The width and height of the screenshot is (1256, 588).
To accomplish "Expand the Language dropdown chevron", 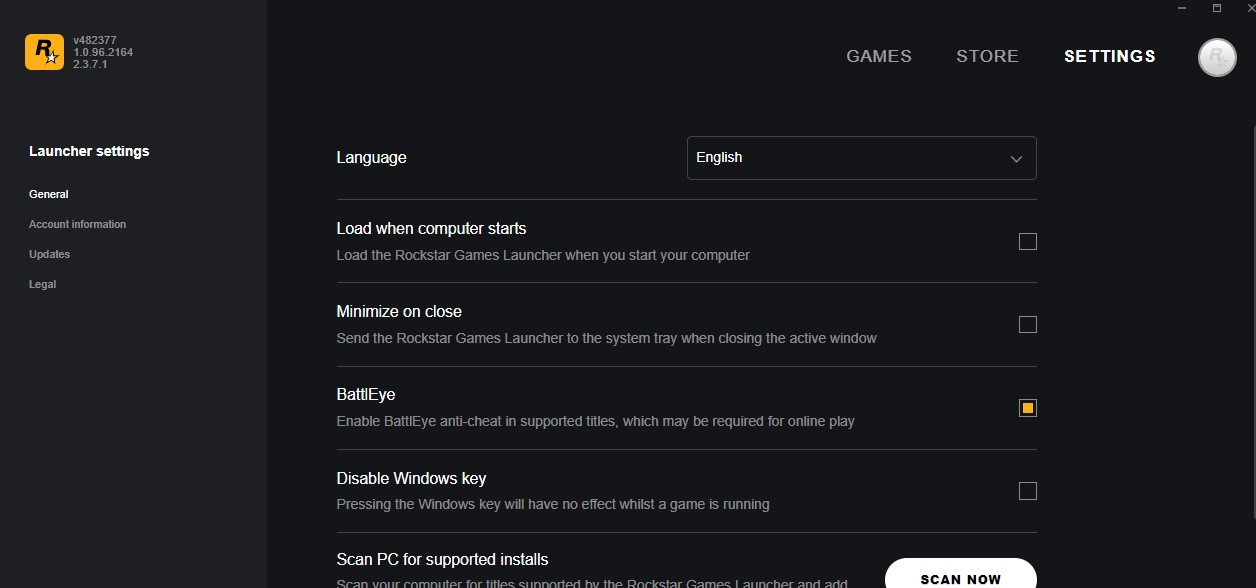I will (1016, 158).
